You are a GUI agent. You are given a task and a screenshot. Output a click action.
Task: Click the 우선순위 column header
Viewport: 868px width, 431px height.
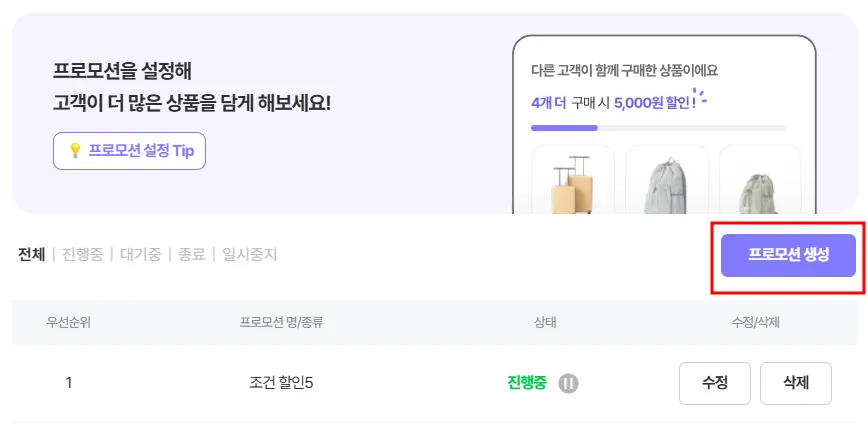tap(68, 323)
